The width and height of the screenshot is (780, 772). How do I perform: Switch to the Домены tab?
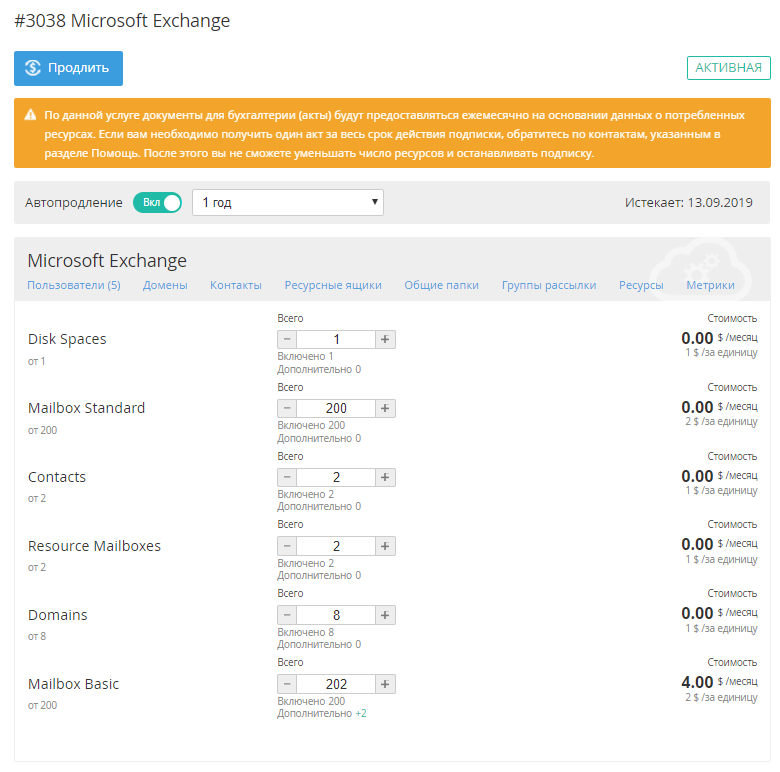tap(165, 285)
